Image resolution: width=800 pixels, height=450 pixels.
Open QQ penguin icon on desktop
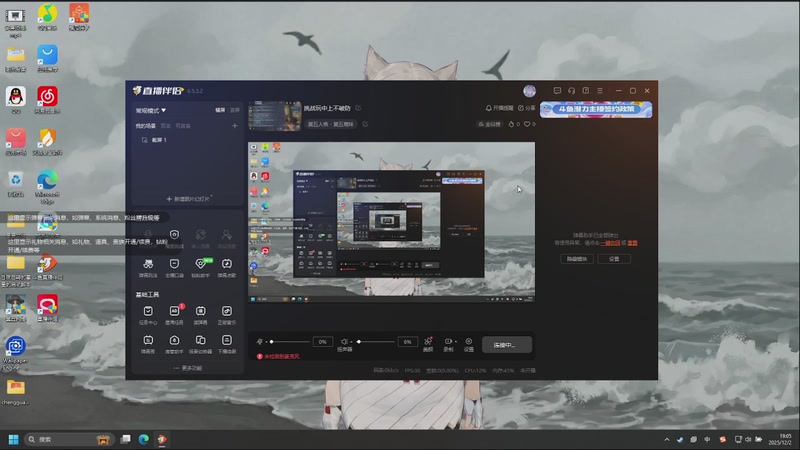tap(16, 96)
